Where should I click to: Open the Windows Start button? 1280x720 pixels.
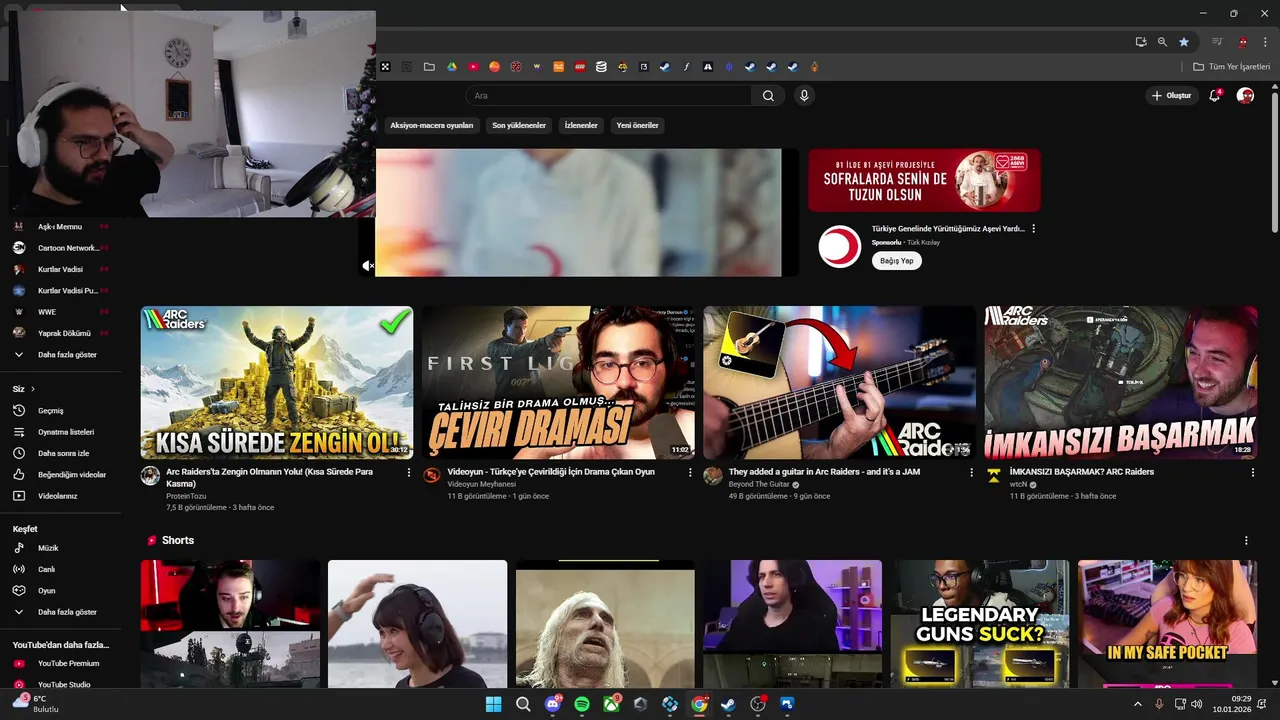pyautogui.click(x=493, y=704)
